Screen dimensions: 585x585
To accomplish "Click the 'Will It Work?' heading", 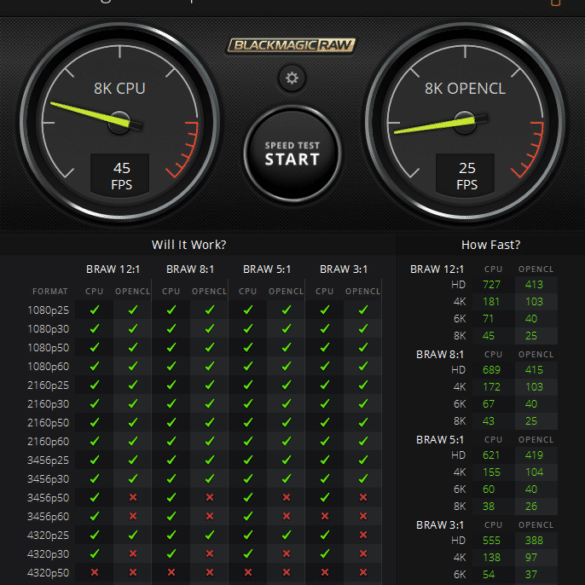I will click(x=189, y=245).
